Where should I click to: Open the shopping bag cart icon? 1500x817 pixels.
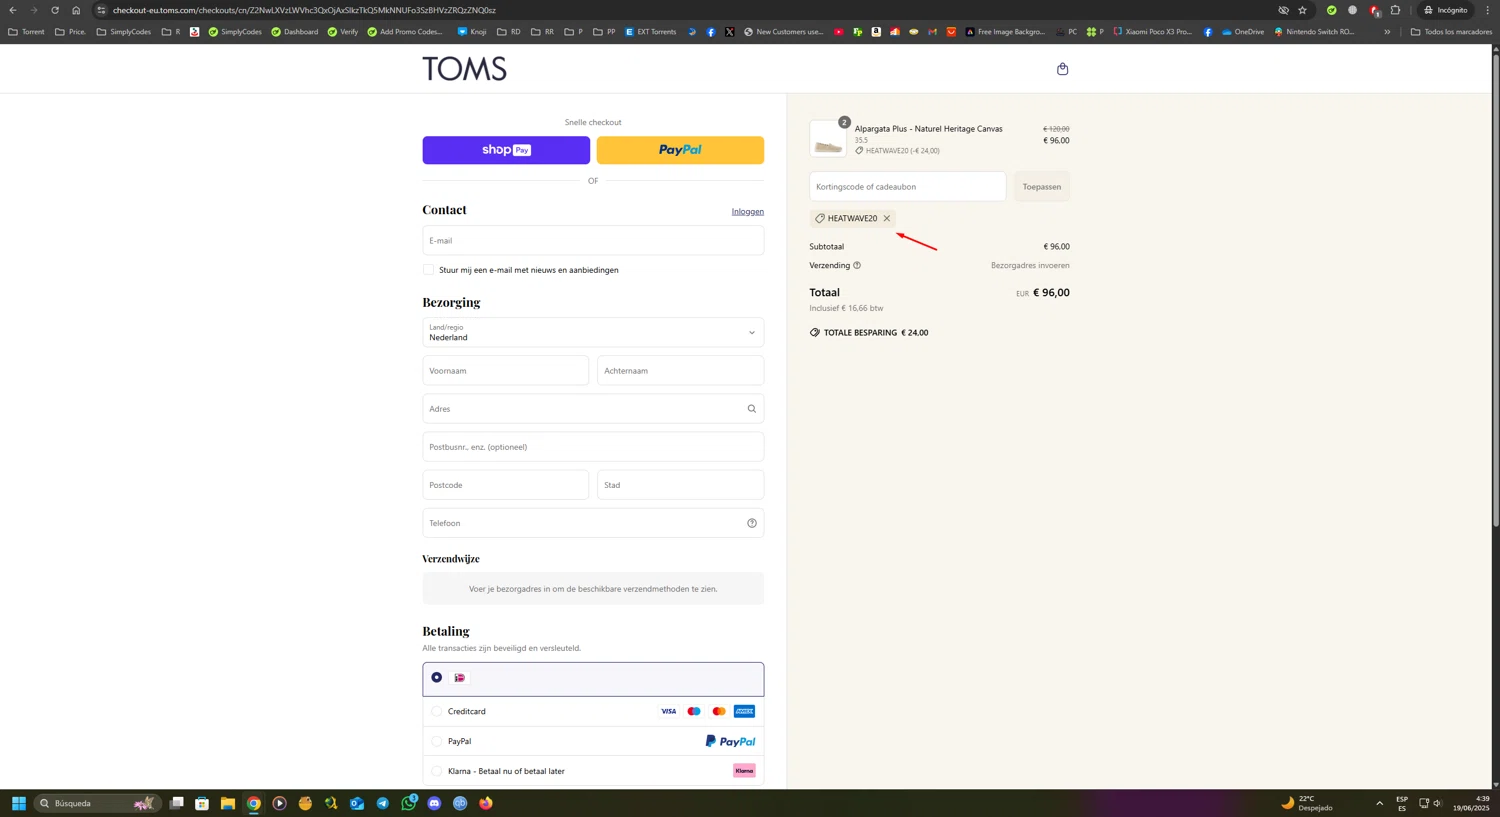(x=1062, y=69)
